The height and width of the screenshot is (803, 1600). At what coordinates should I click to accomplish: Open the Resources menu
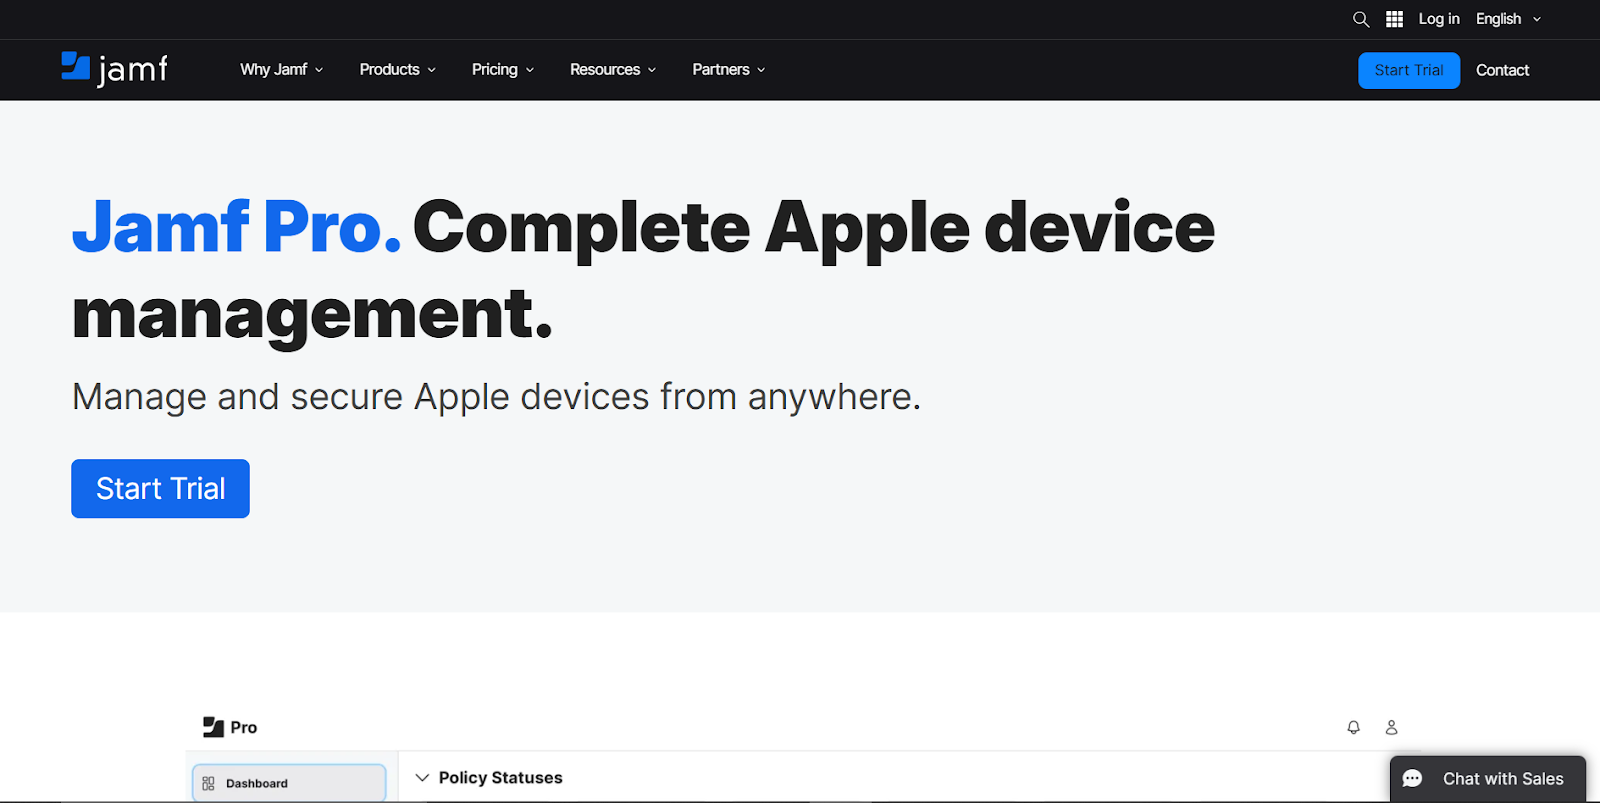pos(612,69)
